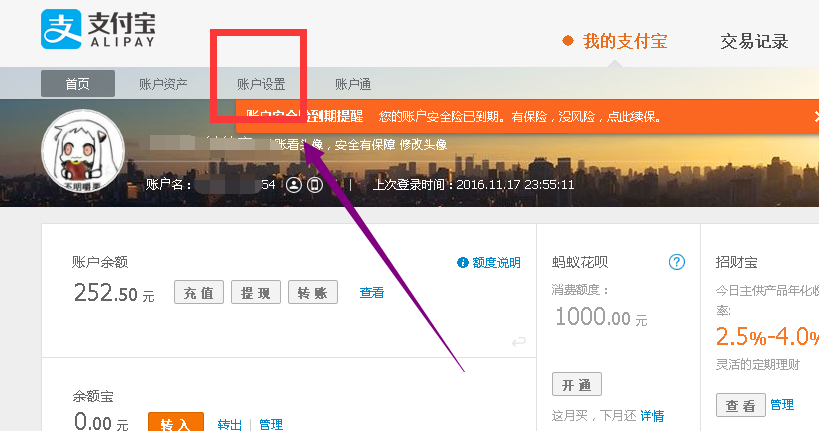
Task: Open the 额度说明 link
Action: pos(496,262)
